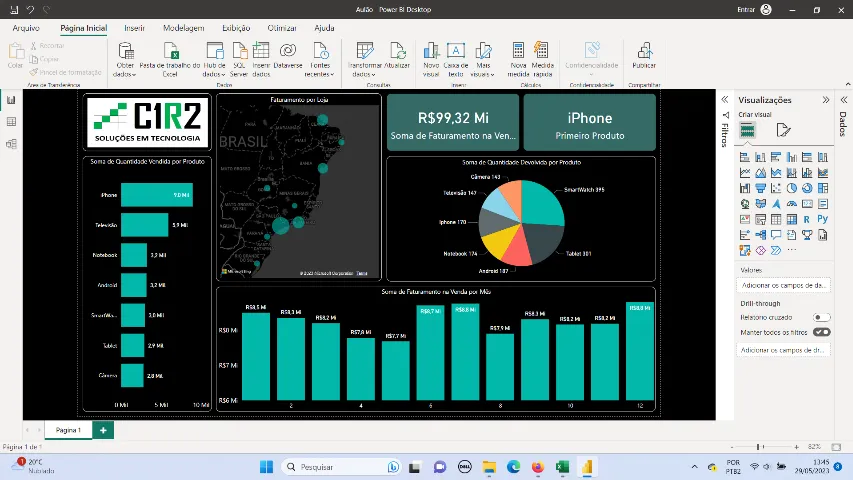Open the Arquivo menu
Screen dimensions: 853x480
pyautogui.click(x=26, y=29)
